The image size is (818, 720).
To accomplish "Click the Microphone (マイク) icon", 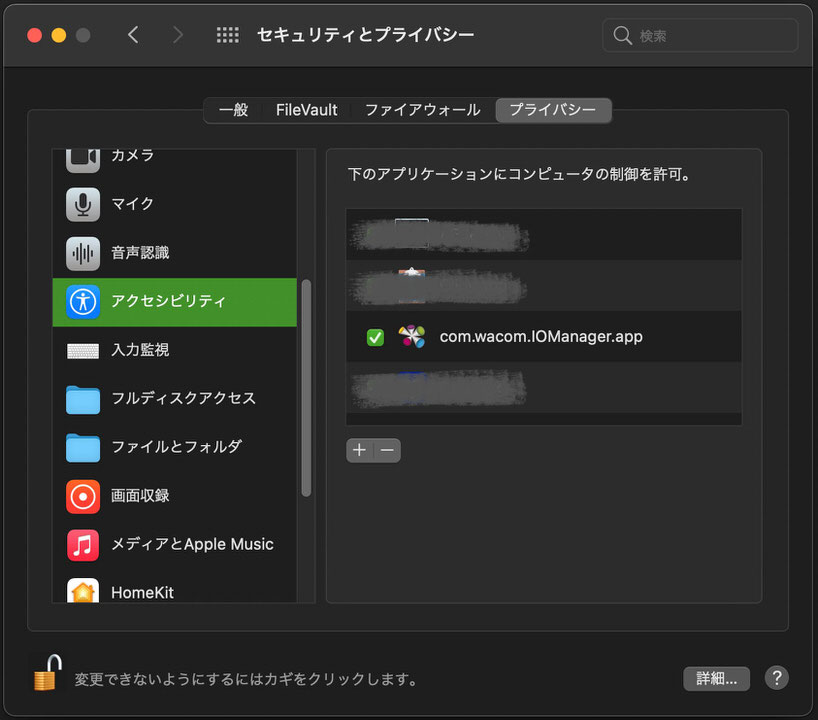I will (x=83, y=204).
